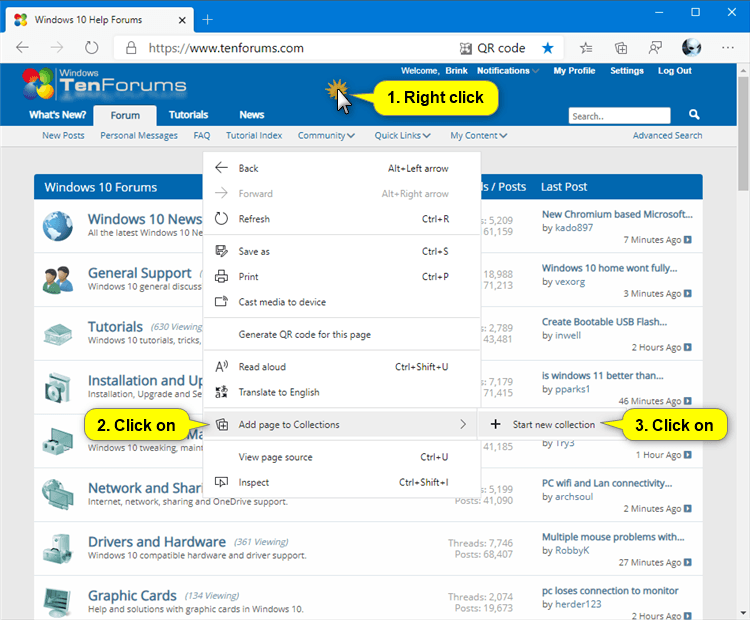This screenshot has height=620, width=750.
Task: Go to last post arrow beside 27 Minutes Ago
Action: point(688,563)
